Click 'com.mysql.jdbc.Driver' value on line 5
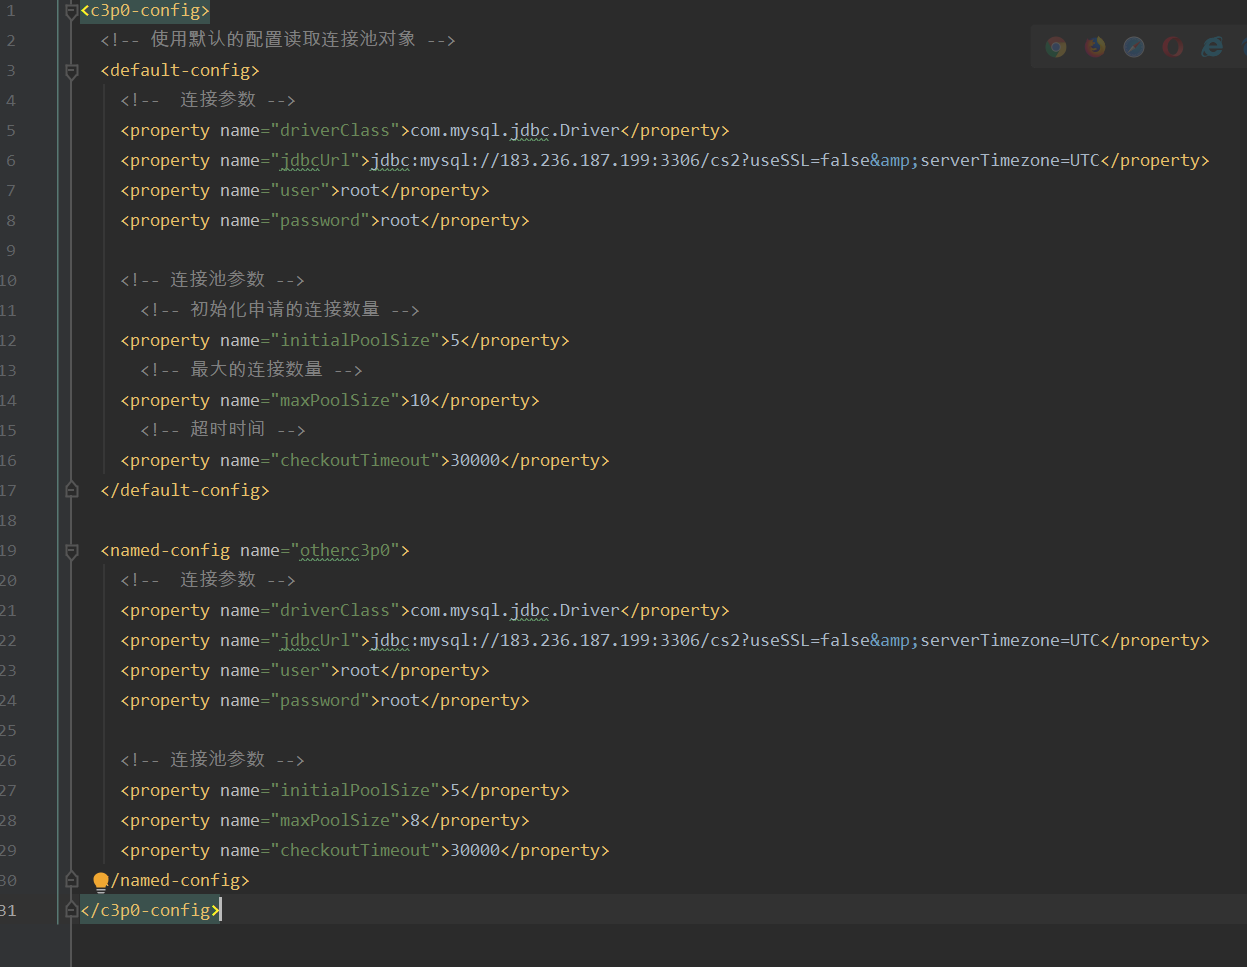 (x=515, y=130)
